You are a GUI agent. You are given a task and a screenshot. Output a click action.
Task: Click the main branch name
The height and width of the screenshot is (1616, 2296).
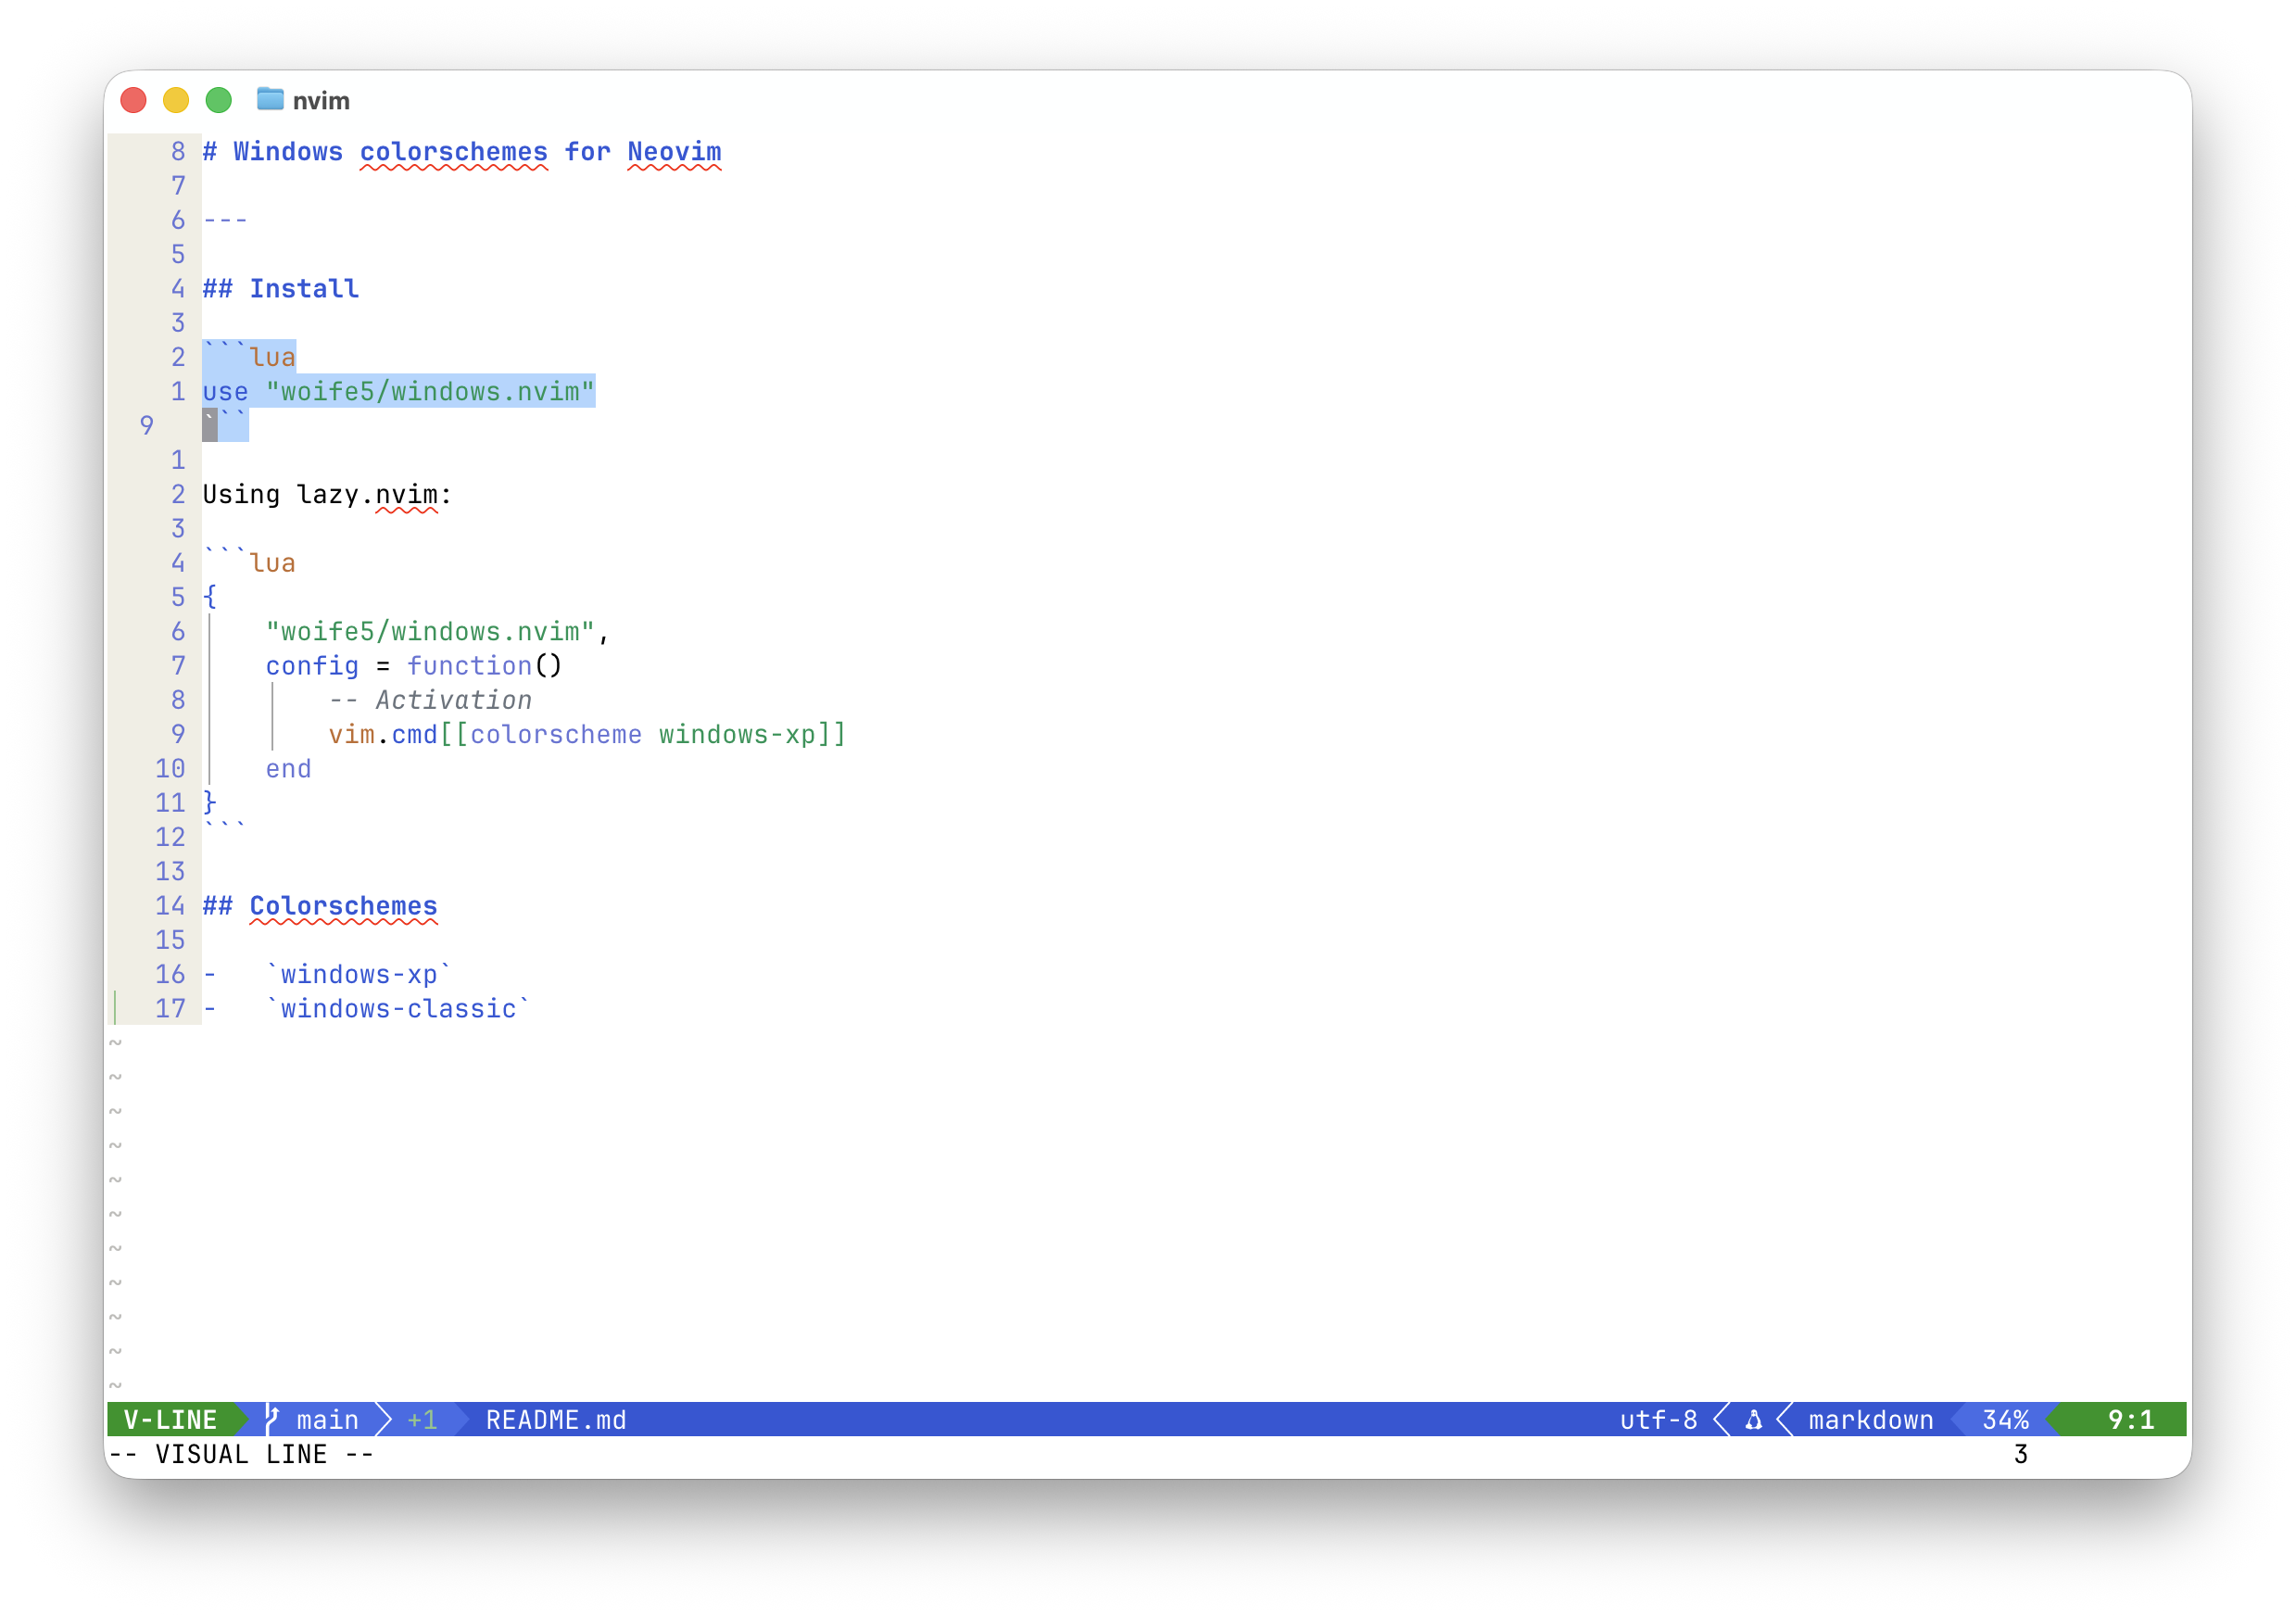tap(327, 1420)
